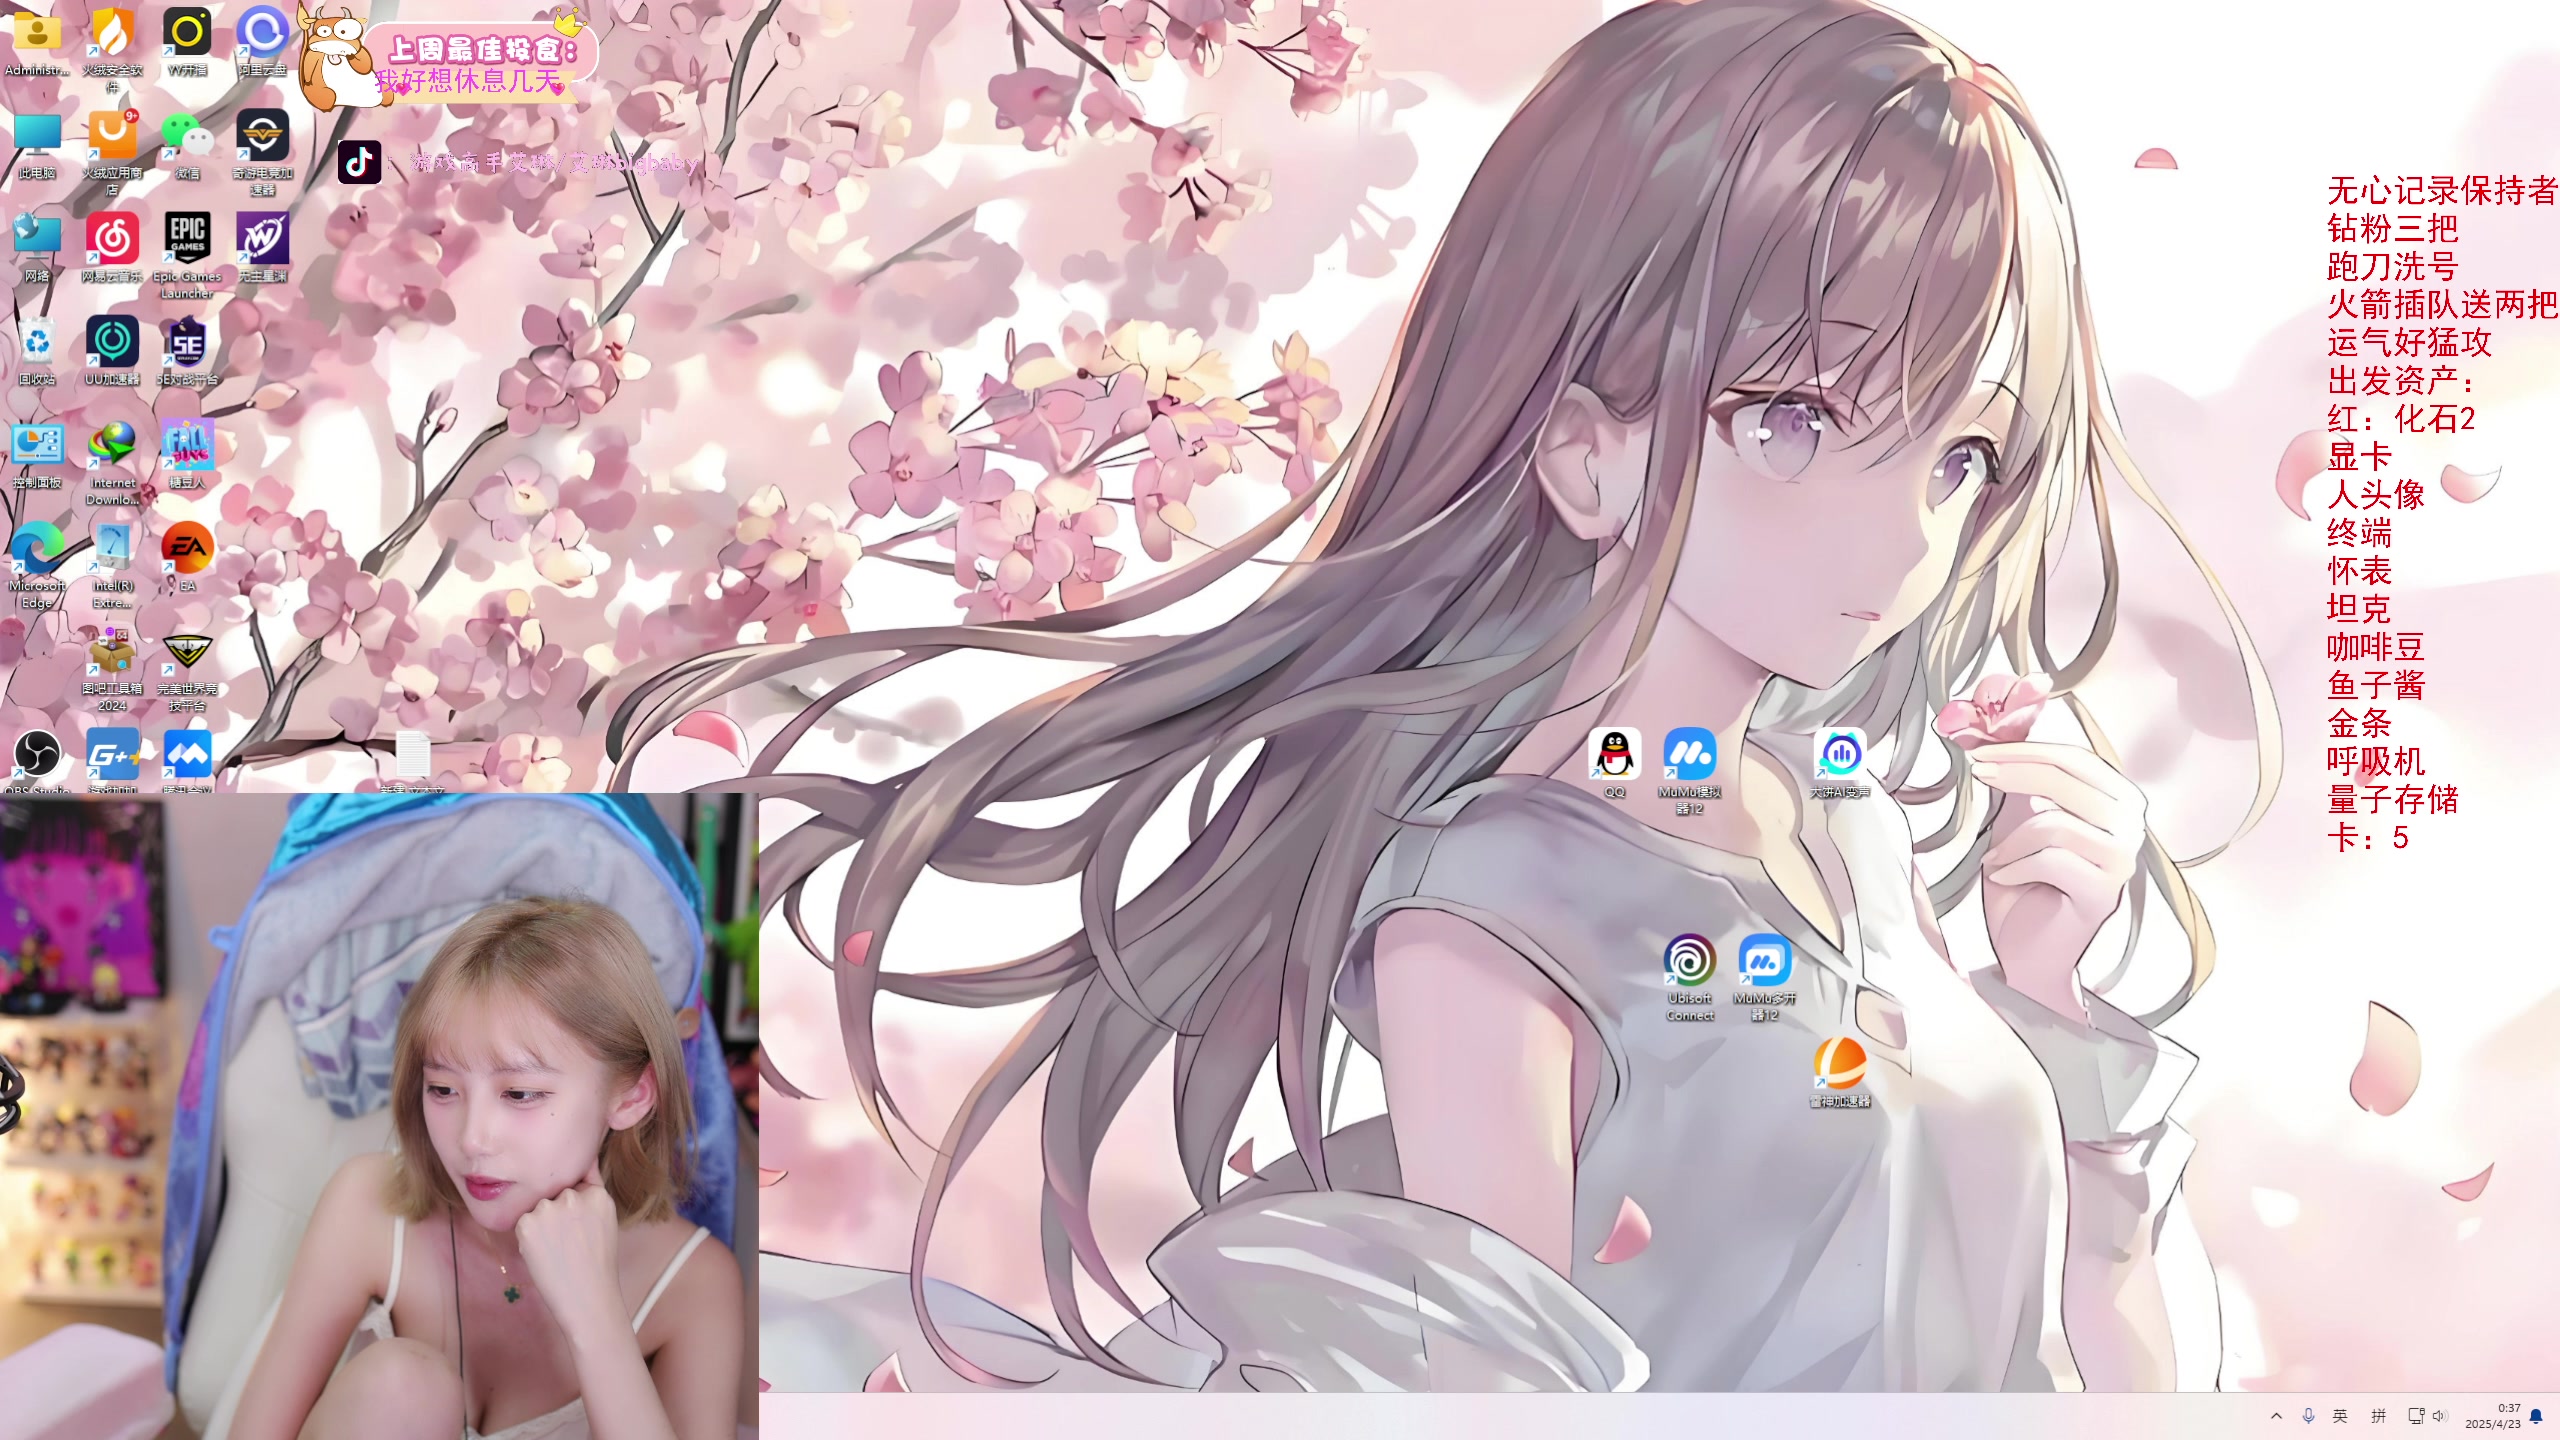
Task: Toggle the 拼 pinyin input mode
Action: [x=2379, y=1416]
